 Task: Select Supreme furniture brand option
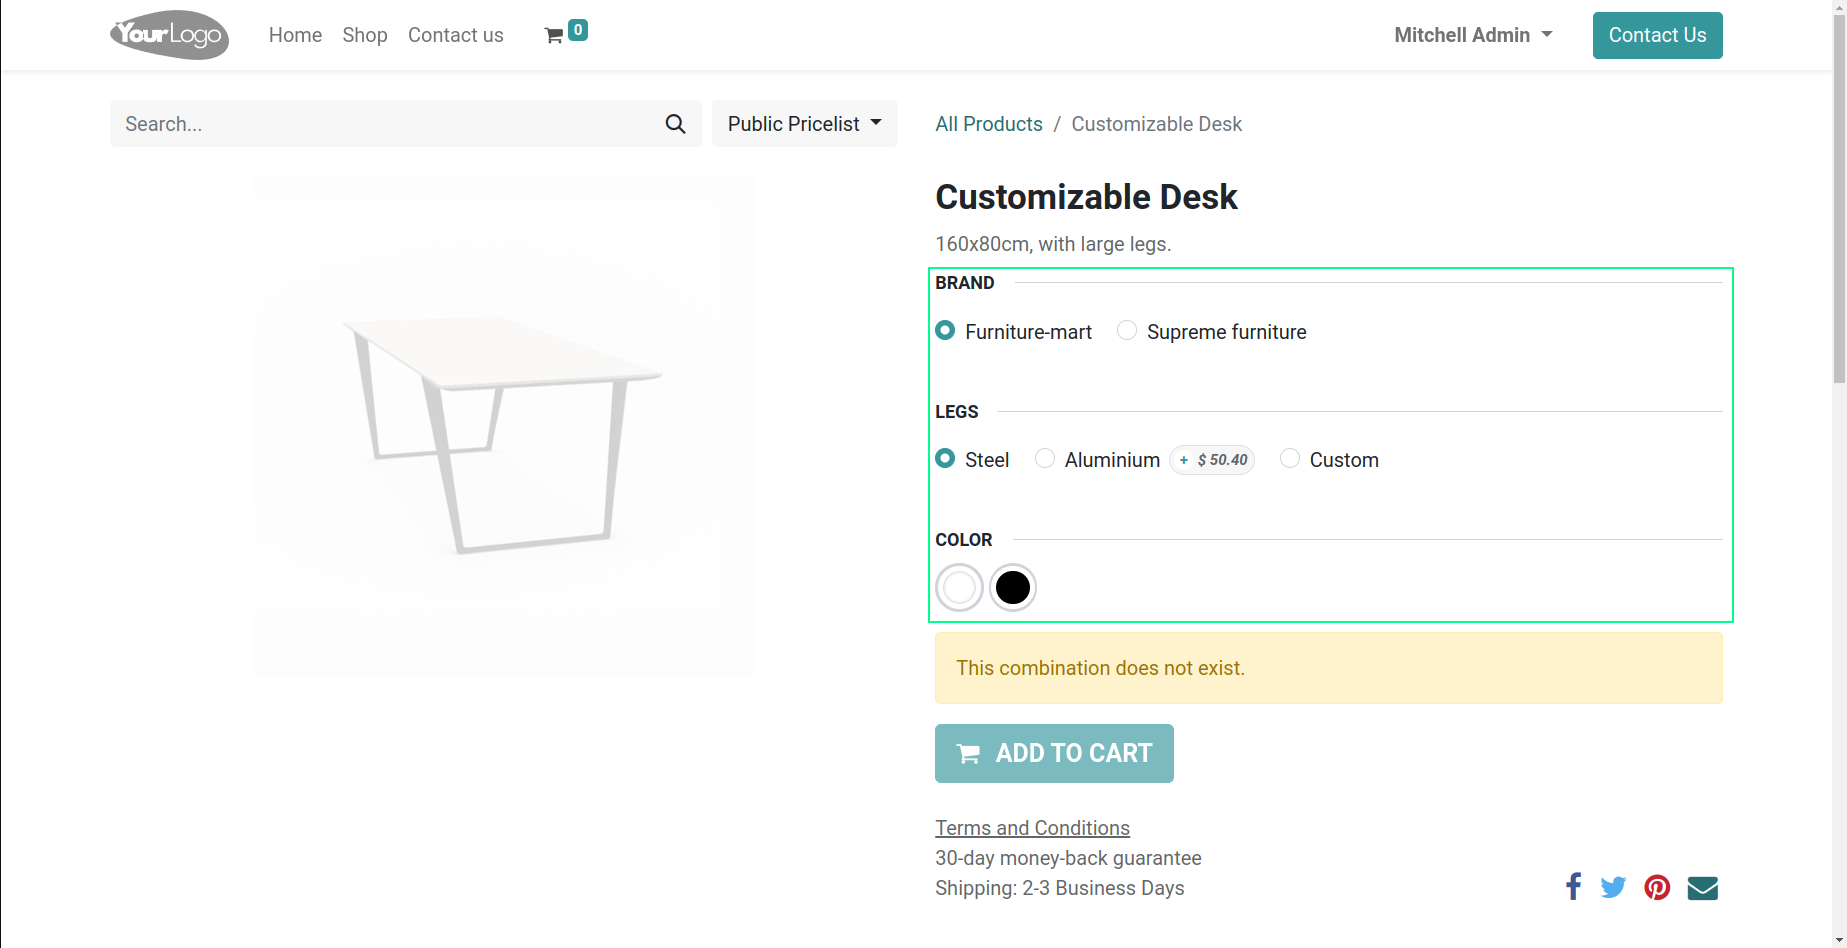(1127, 331)
